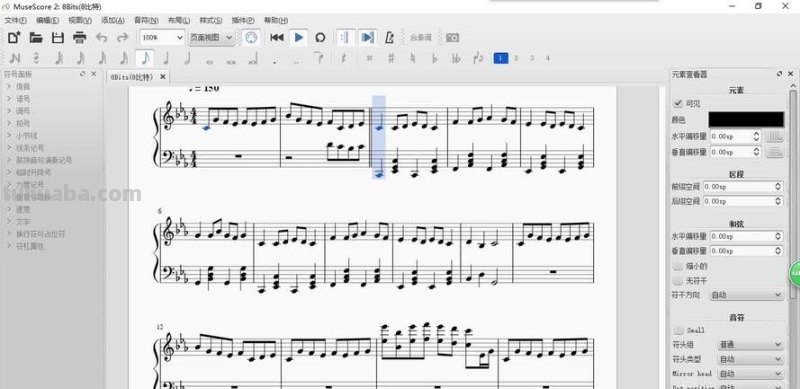Add a double augmentation dot
This screenshot has height=389, width=800.
click(x=296, y=62)
